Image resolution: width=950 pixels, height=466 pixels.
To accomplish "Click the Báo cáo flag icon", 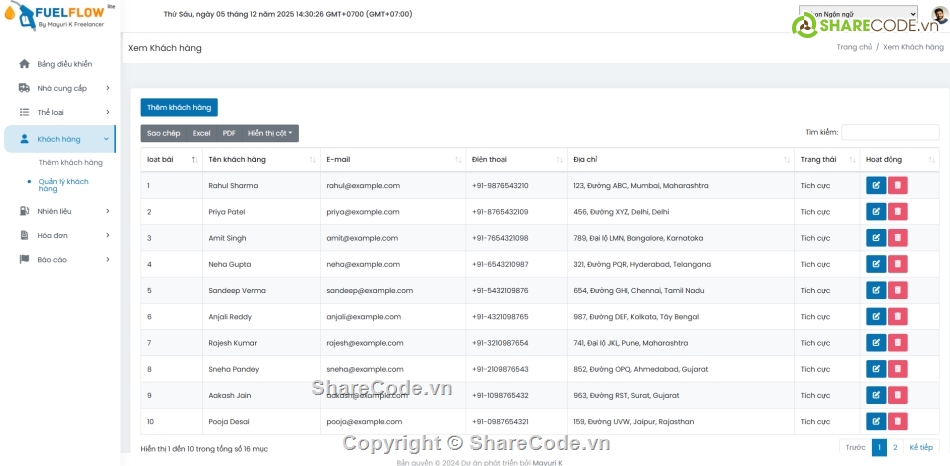I will coord(24,259).
